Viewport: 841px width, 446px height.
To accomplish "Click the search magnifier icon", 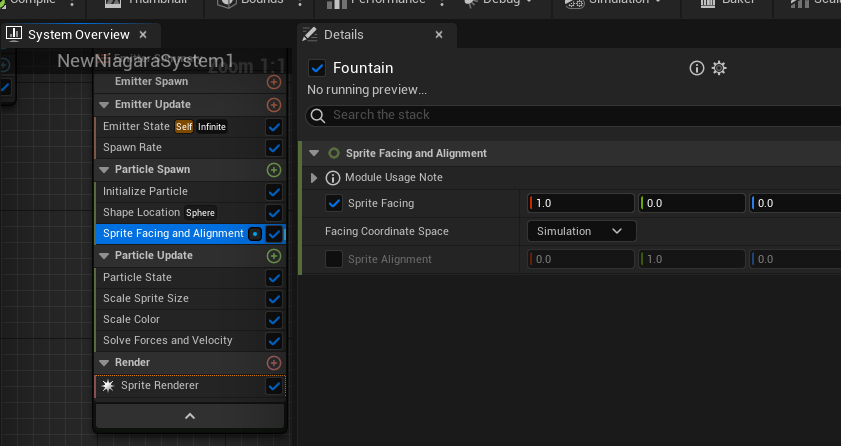I will pyautogui.click(x=318, y=115).
